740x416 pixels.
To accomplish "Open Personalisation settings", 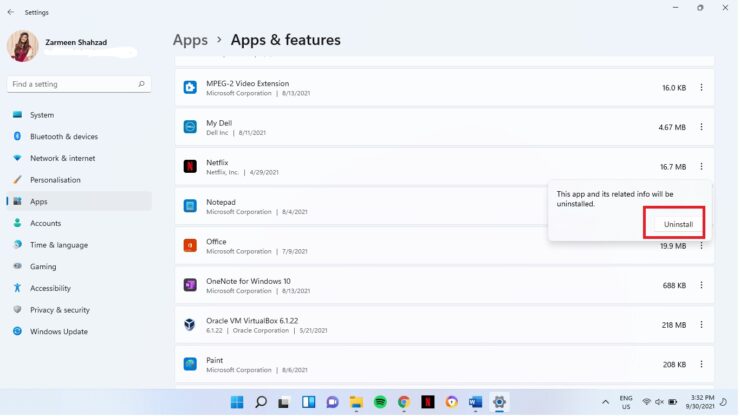I will (x=79, y=180).
